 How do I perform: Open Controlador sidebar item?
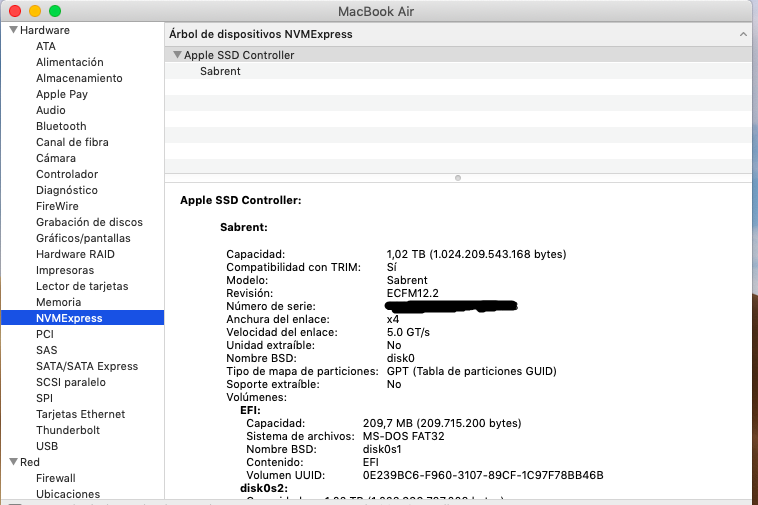(67, 173)
